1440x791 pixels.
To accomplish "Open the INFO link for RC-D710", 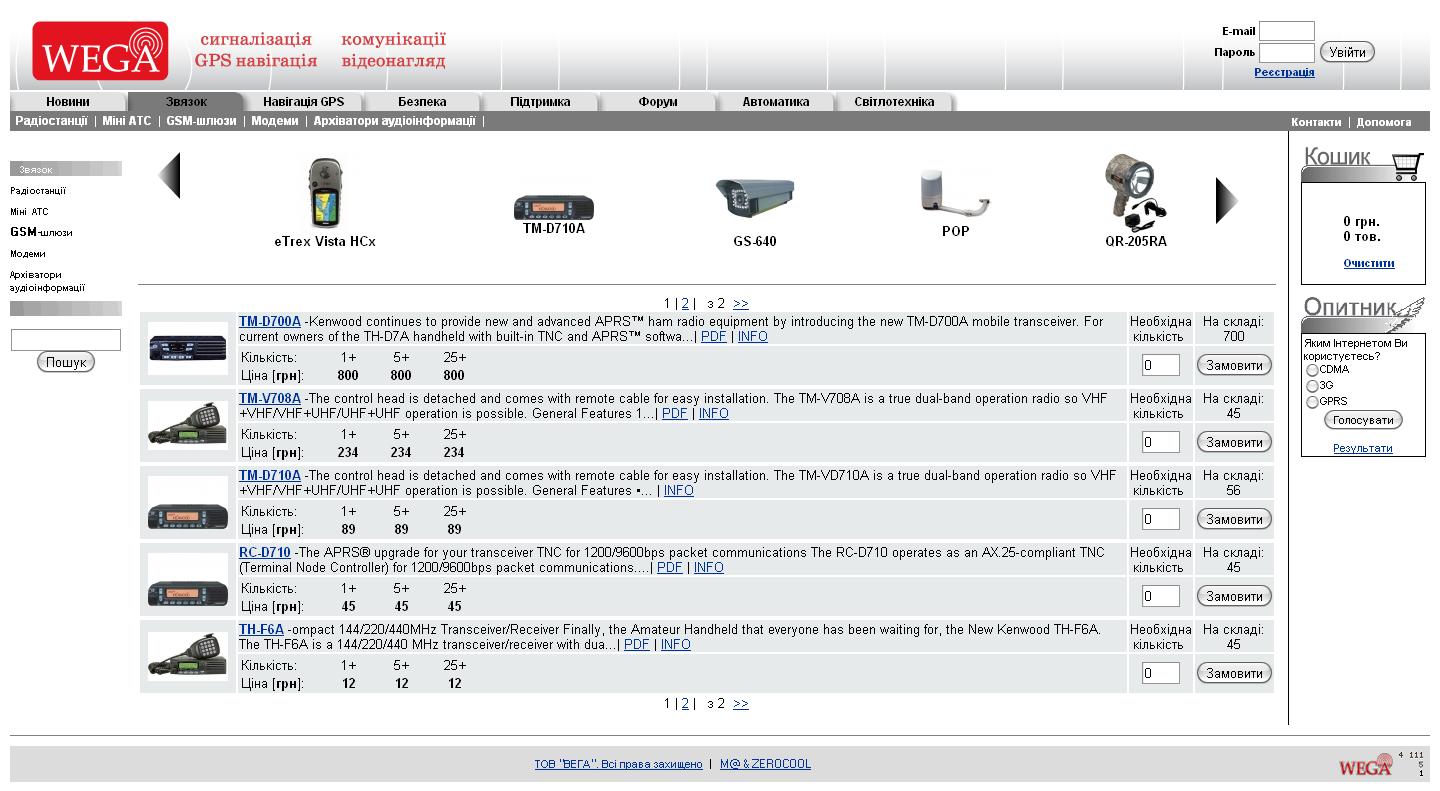I will tap(709, 568).
